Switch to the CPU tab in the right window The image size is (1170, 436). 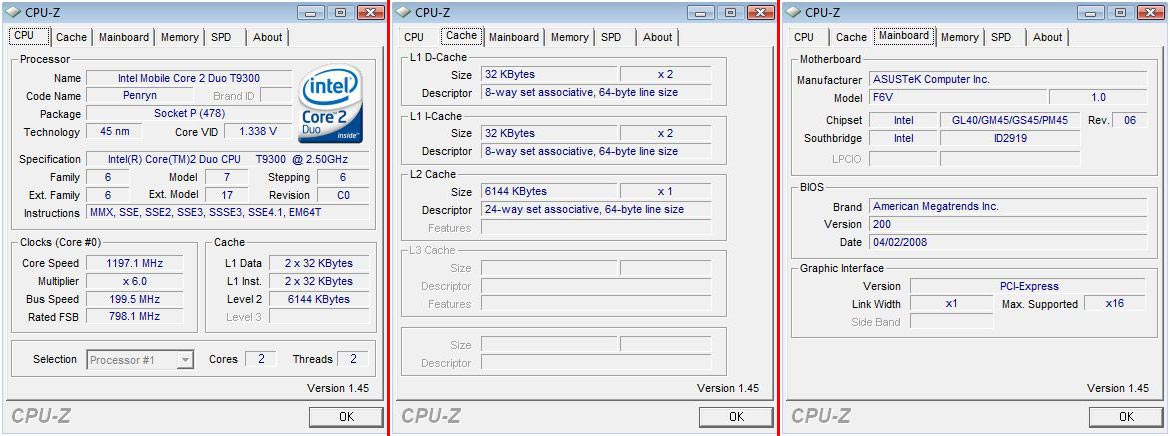click(803, 37)
